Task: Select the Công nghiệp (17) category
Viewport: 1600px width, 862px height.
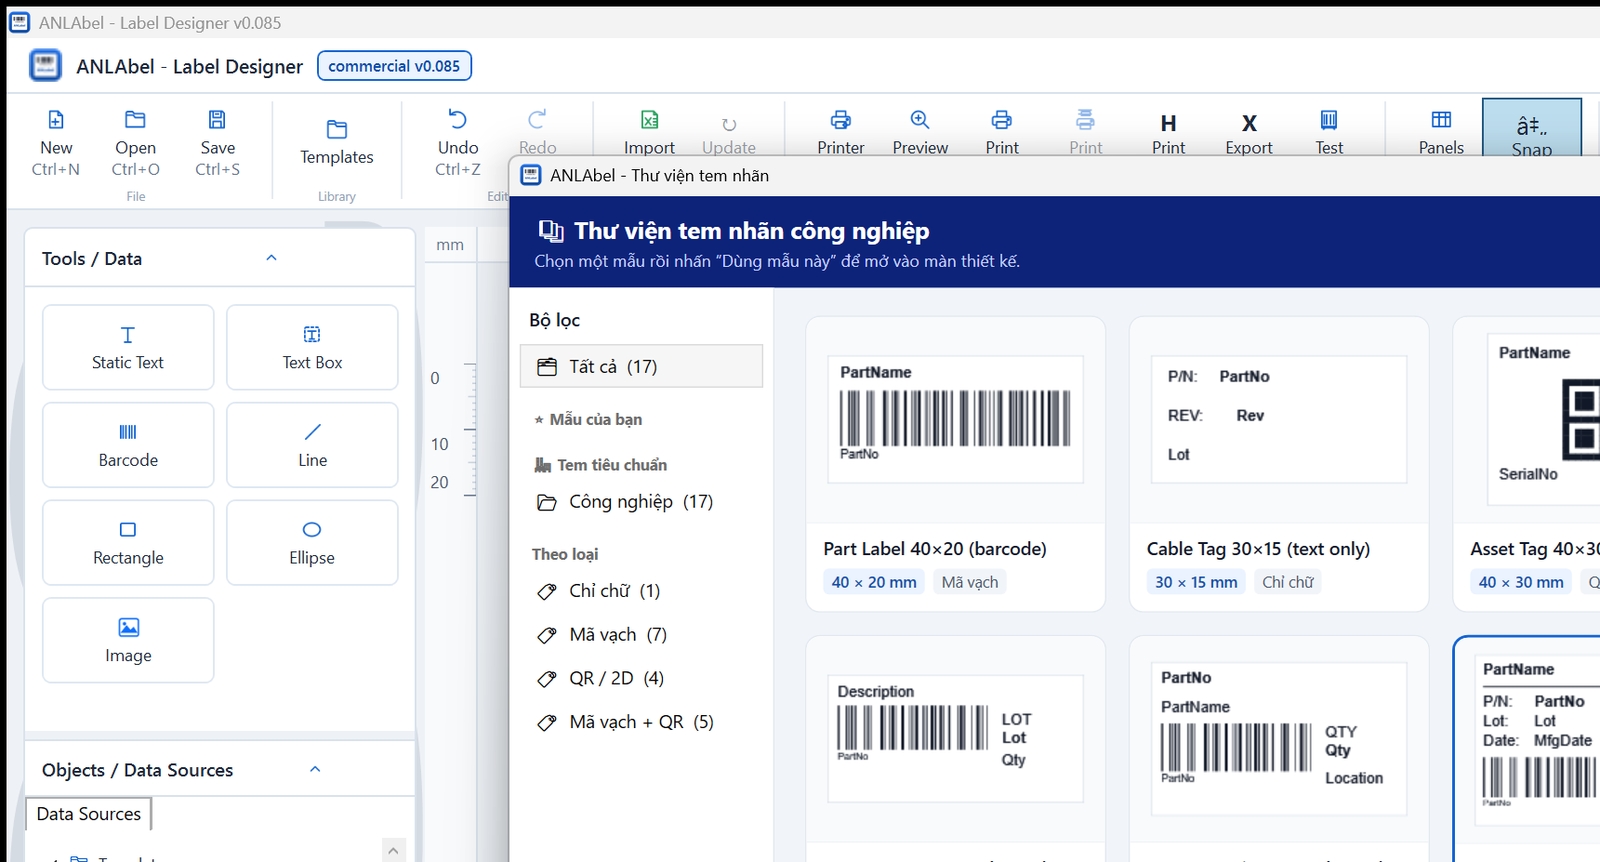Action: [641, 501]
